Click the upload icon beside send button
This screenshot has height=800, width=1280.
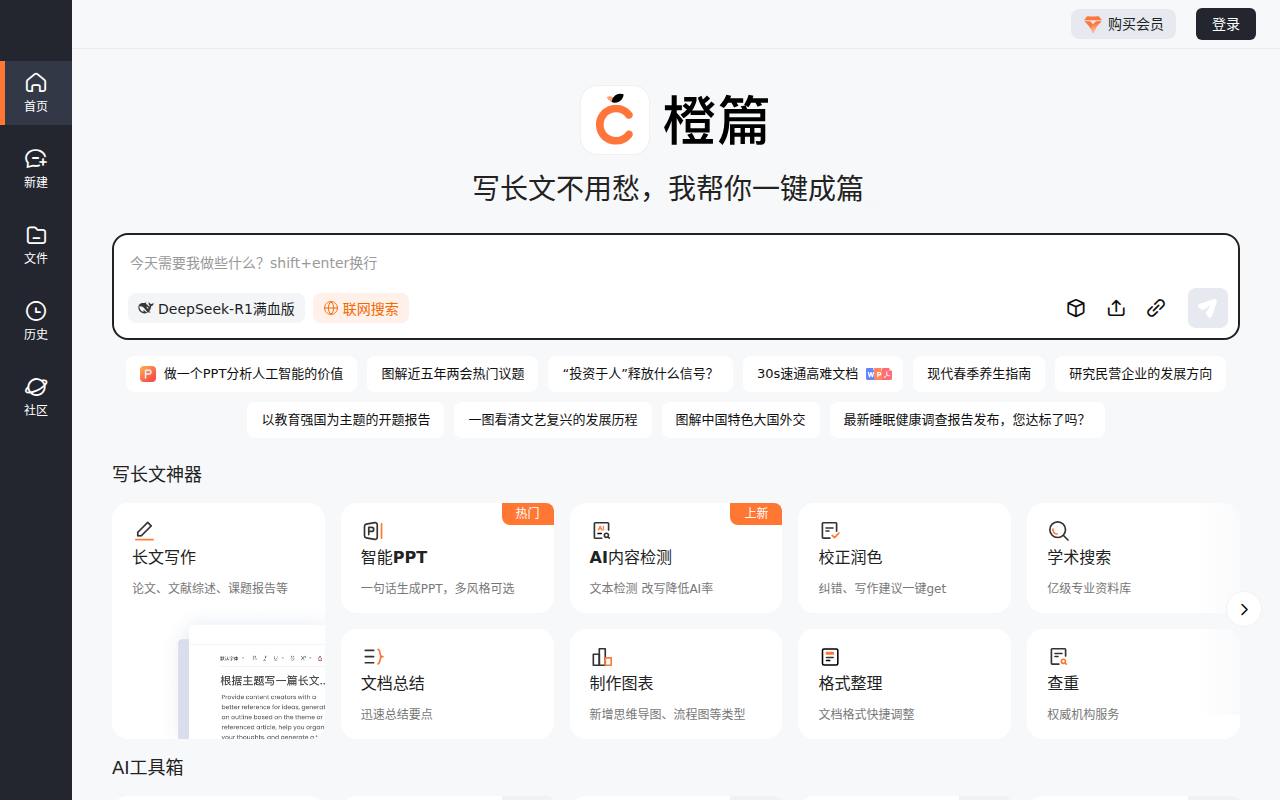(1116, 308)
